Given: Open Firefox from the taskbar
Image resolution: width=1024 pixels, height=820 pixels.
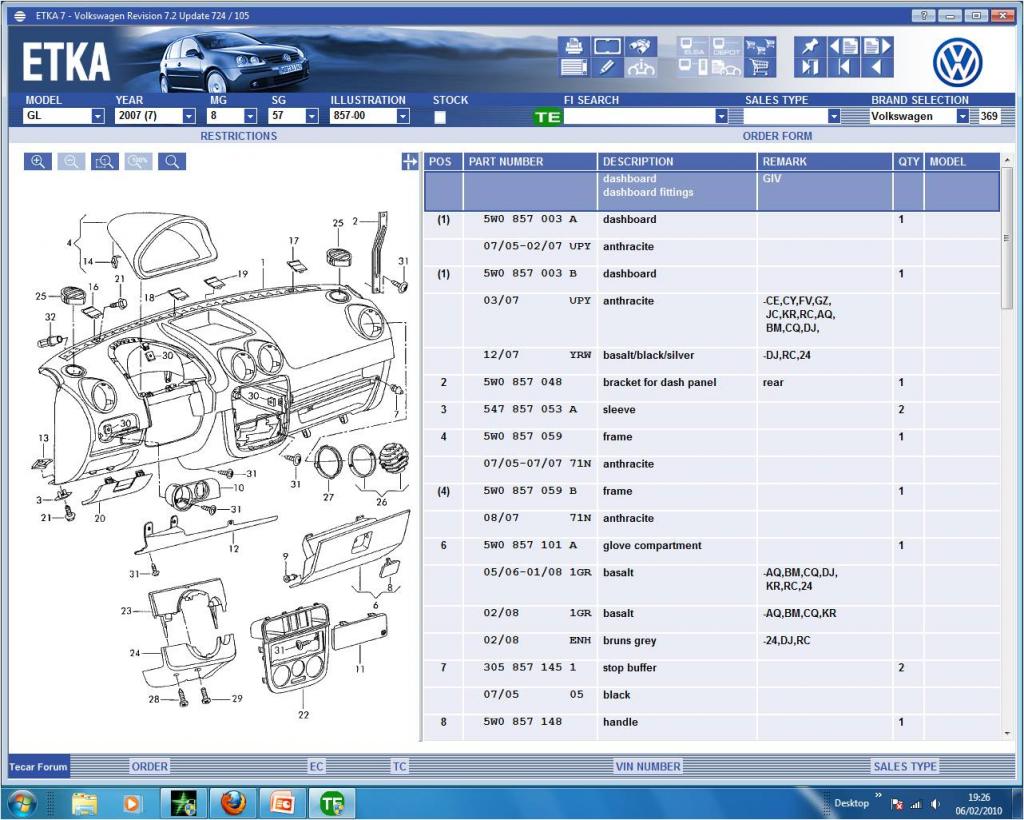Looking at the screenshot, I should pyautogui.click(x=233, y=802).
